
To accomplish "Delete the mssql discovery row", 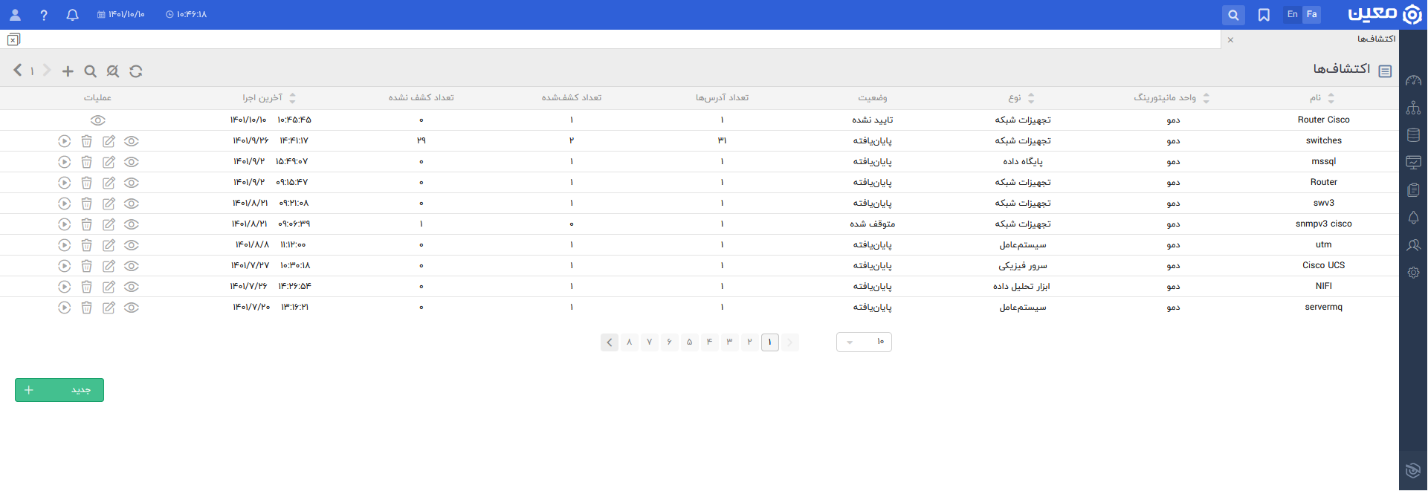I will pos(86,161).
